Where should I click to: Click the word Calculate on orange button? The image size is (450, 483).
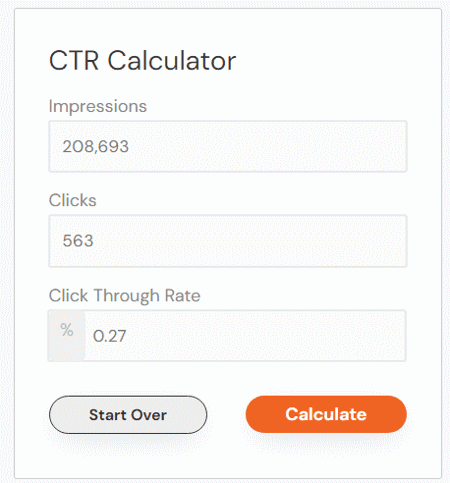pyautogui.click(x=326, y=414)
